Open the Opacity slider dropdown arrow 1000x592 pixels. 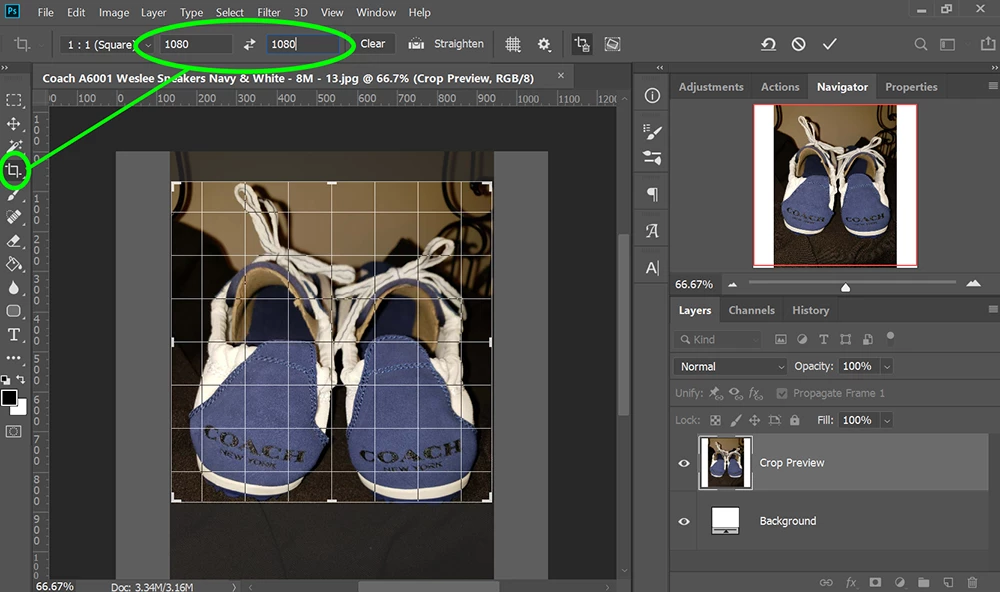coord(886,367)
